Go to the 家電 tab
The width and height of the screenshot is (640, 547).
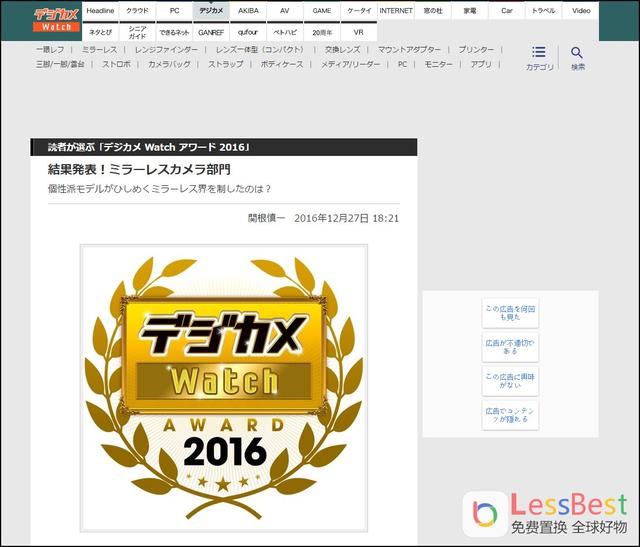(470, 11)
